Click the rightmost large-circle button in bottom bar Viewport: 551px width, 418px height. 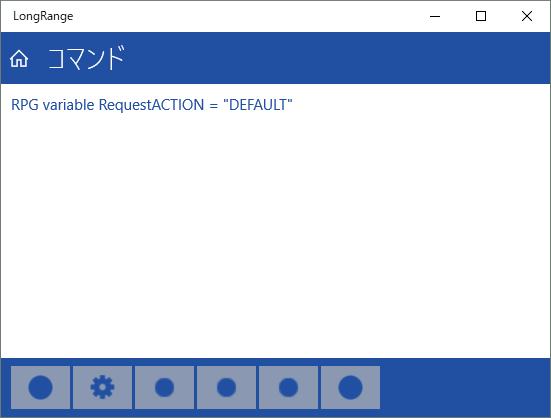[350, 387]
